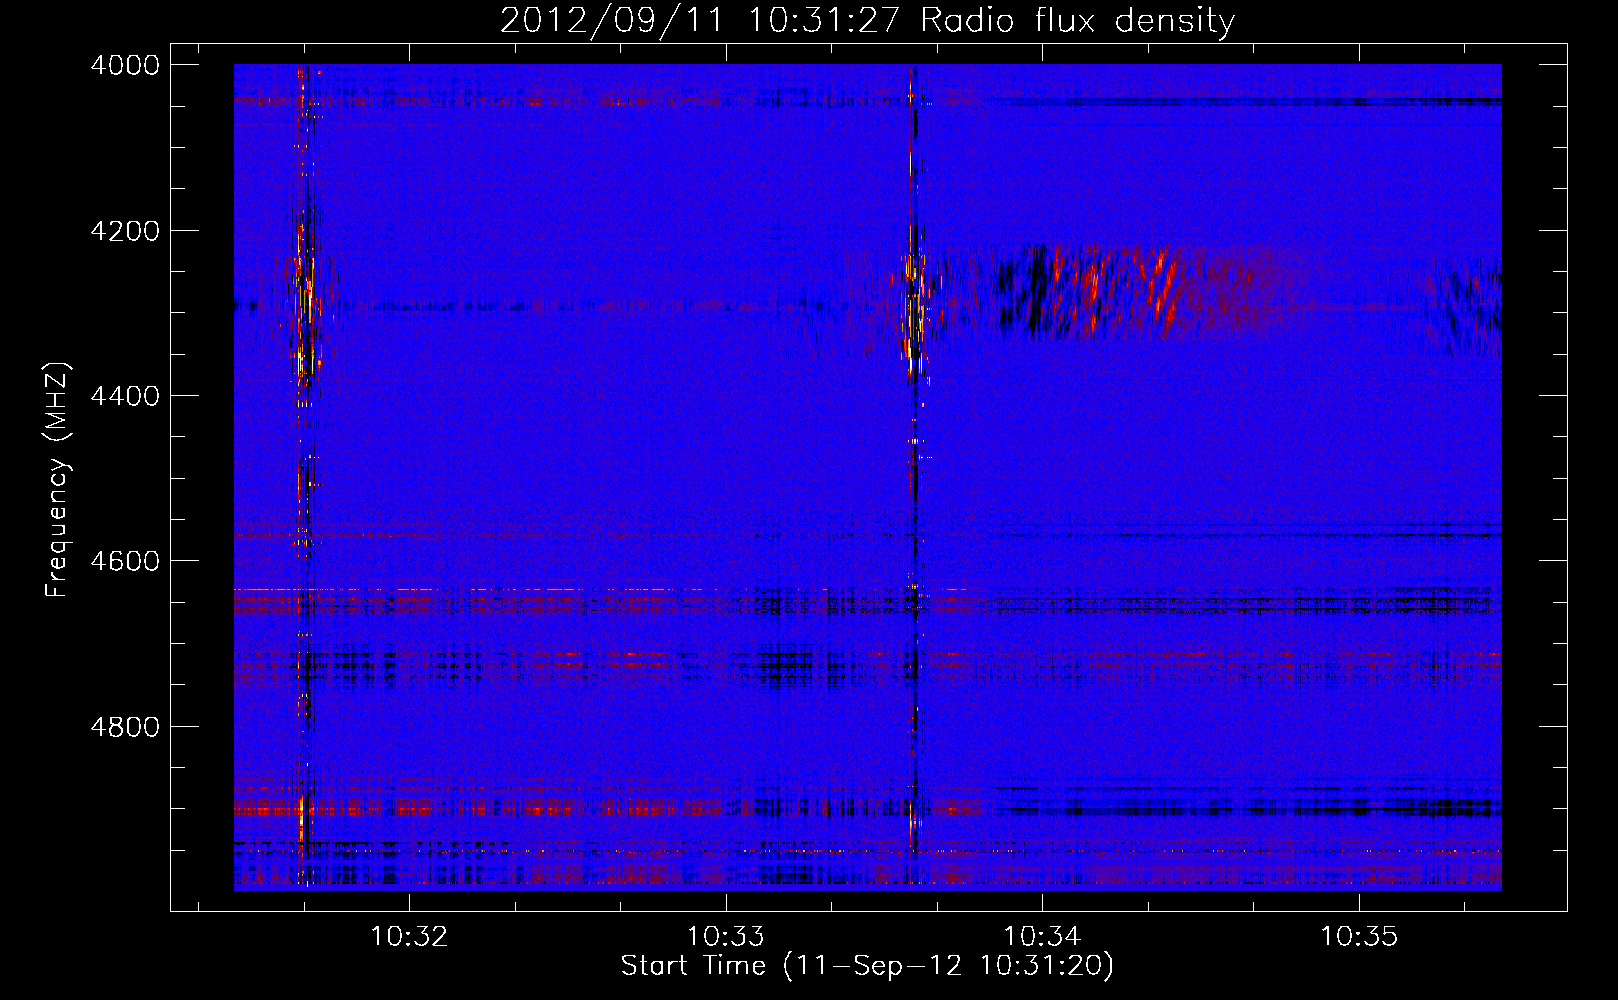
Task: Click the 10:32 time tick label
Action: point(409,937)
